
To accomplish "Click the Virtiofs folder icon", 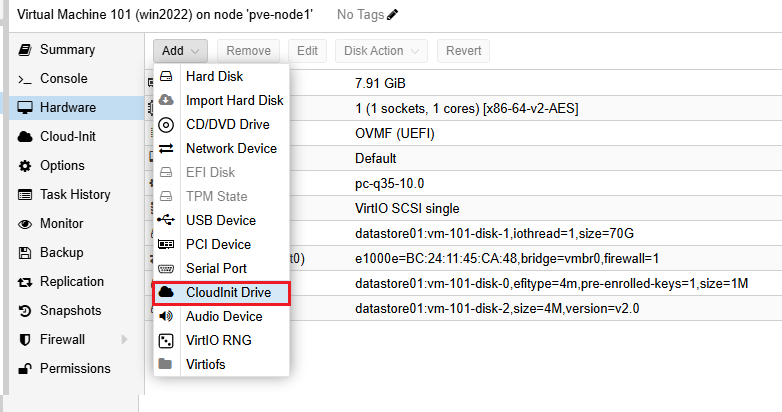I will (x=167, y=364).
